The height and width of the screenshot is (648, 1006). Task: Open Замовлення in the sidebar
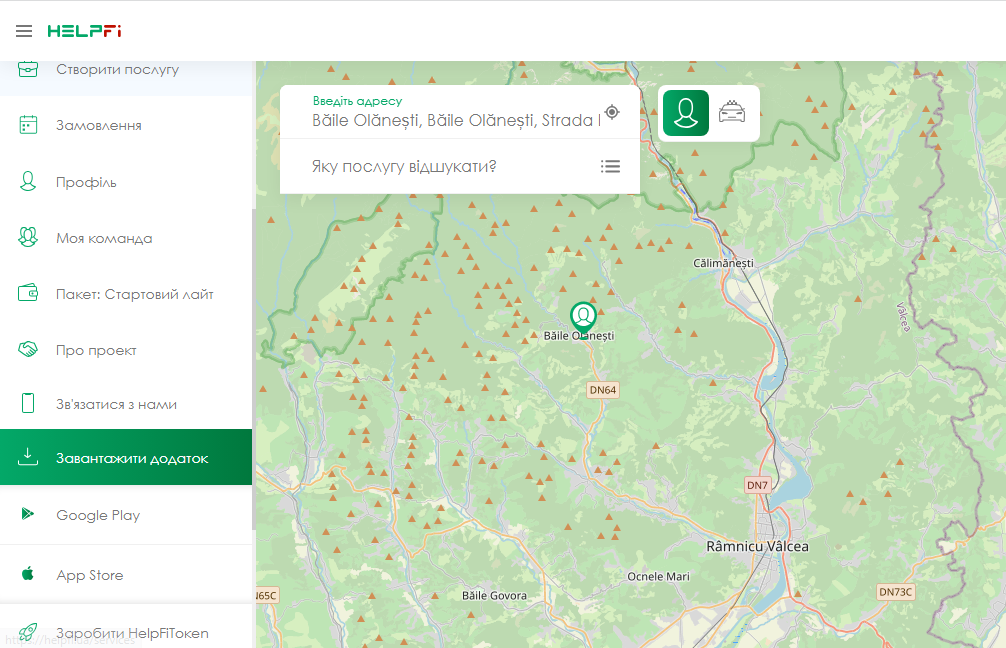click(99, 125)
